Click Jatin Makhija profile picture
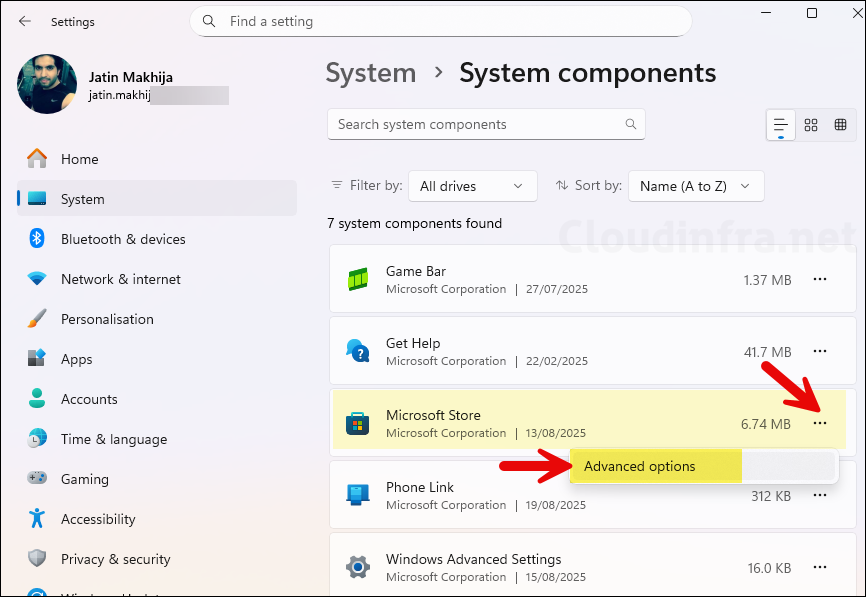Screen dimensions: 866x597 [47, 84]
